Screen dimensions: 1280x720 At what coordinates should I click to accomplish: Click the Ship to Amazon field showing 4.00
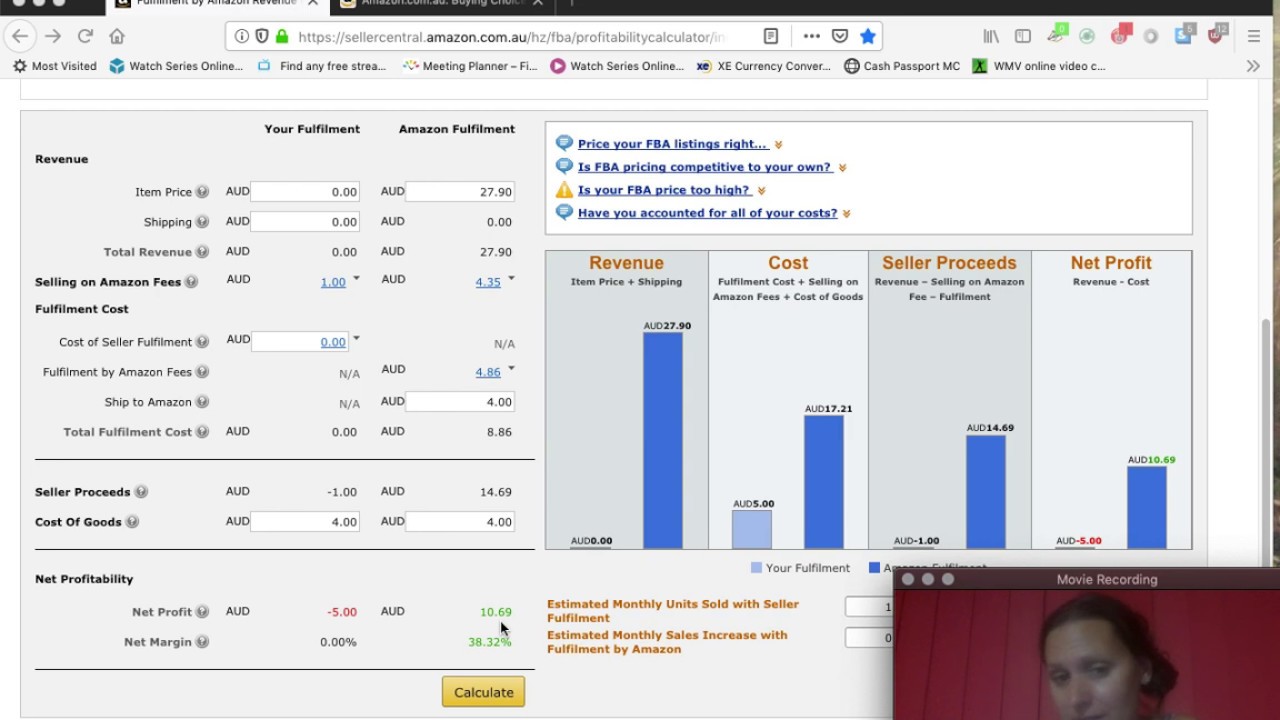[x=460, y=402]
